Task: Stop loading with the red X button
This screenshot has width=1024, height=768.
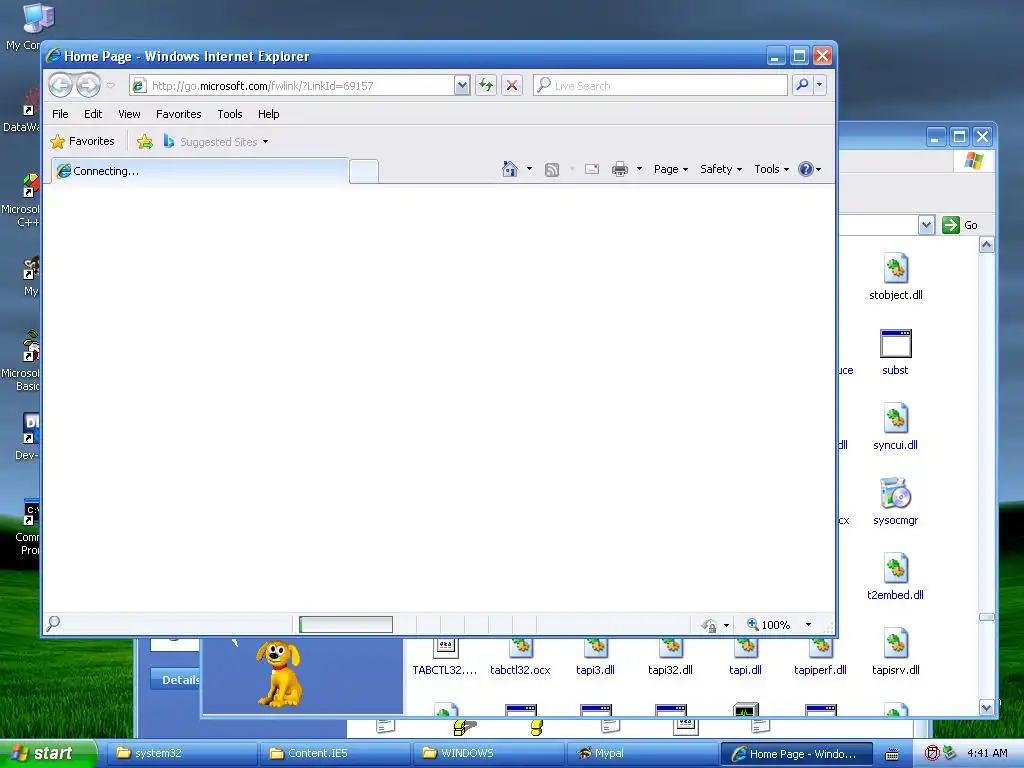Action: 512,85
